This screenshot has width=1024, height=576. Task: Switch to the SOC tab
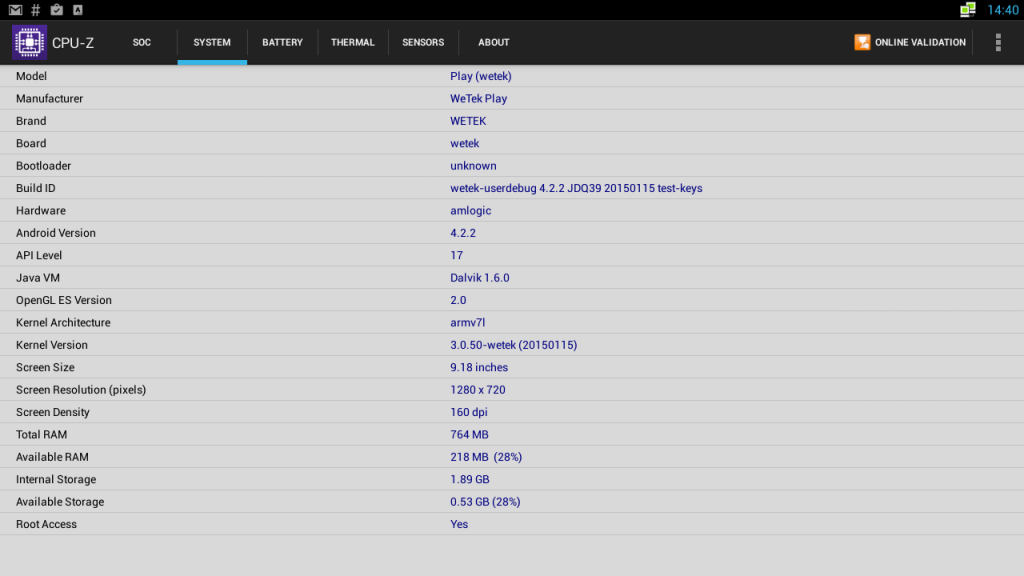[x=142, y=42]
